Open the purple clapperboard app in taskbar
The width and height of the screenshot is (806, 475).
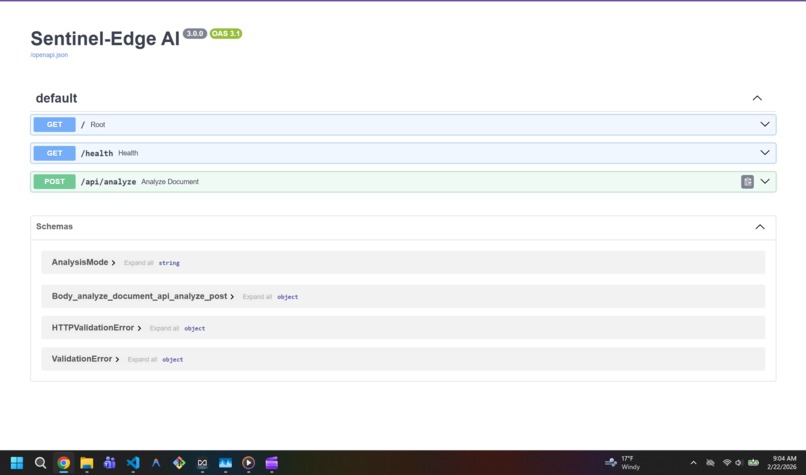coord(271,463)
